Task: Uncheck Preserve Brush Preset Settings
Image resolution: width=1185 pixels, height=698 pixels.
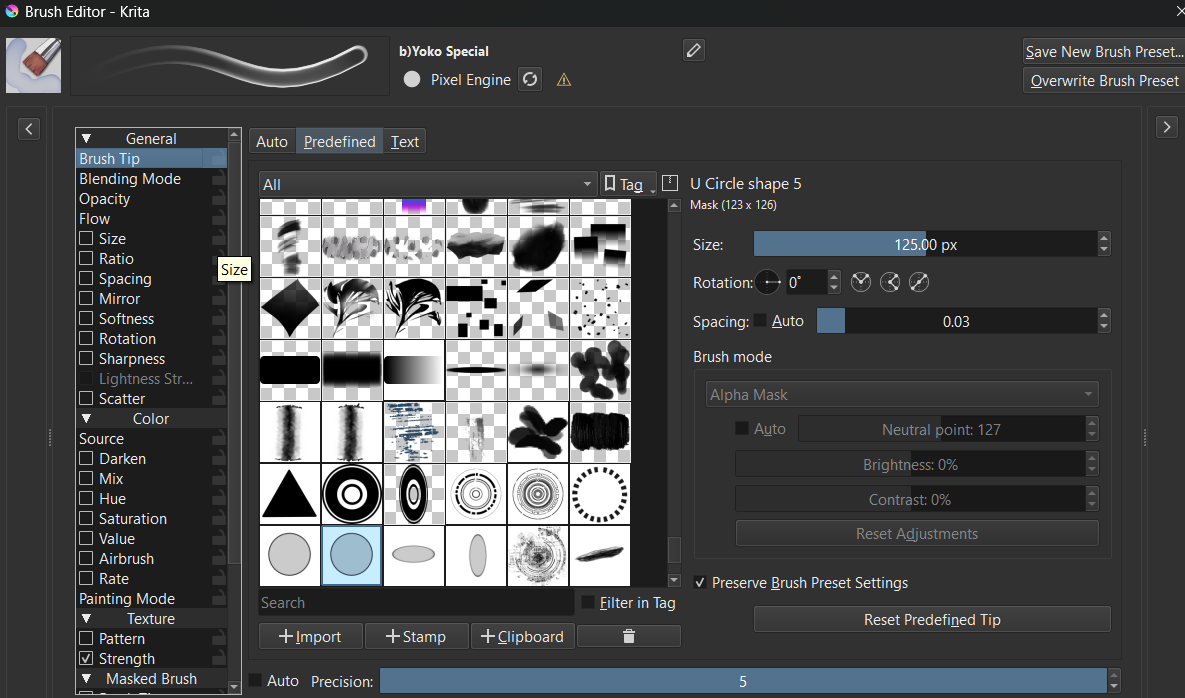Action: click(x=701, y=583)
